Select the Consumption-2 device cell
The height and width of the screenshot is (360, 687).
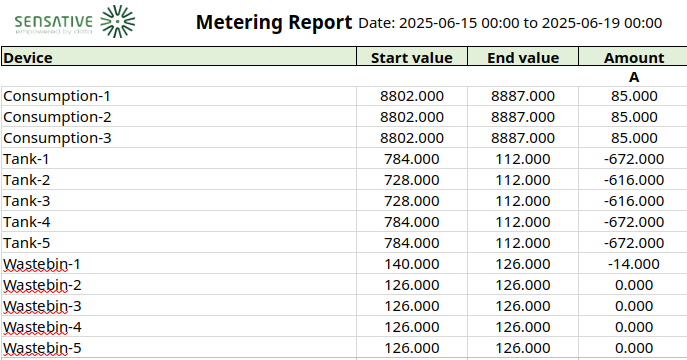[179, 117]
